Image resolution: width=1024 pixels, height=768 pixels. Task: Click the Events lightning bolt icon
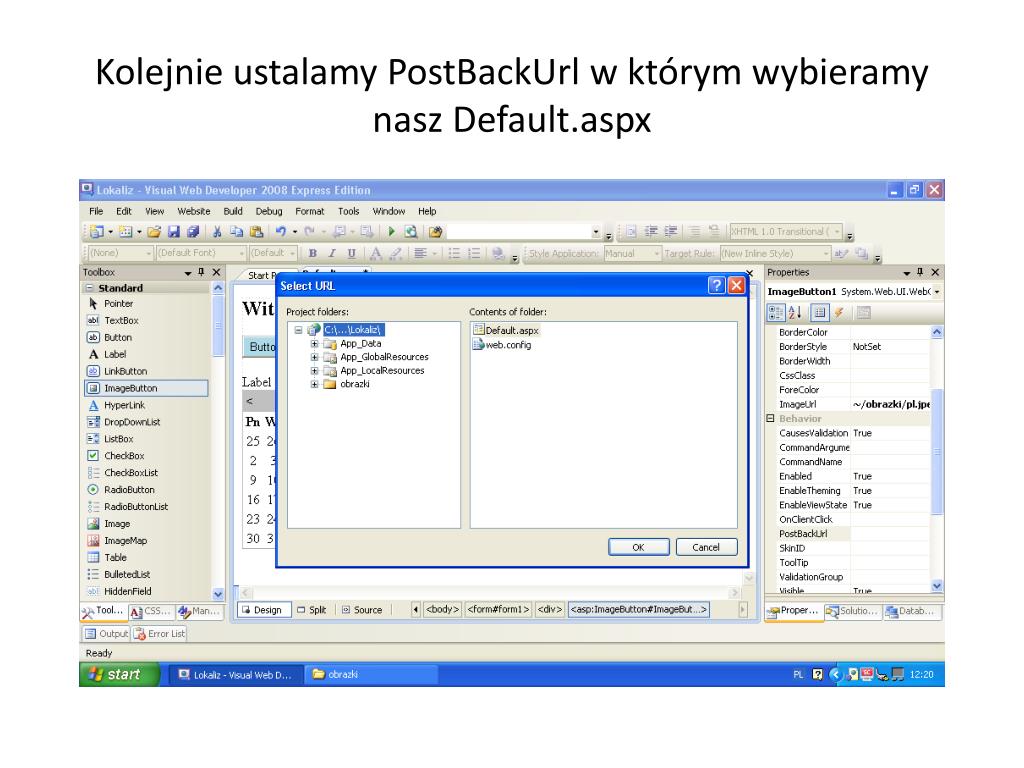click(839, 313)
